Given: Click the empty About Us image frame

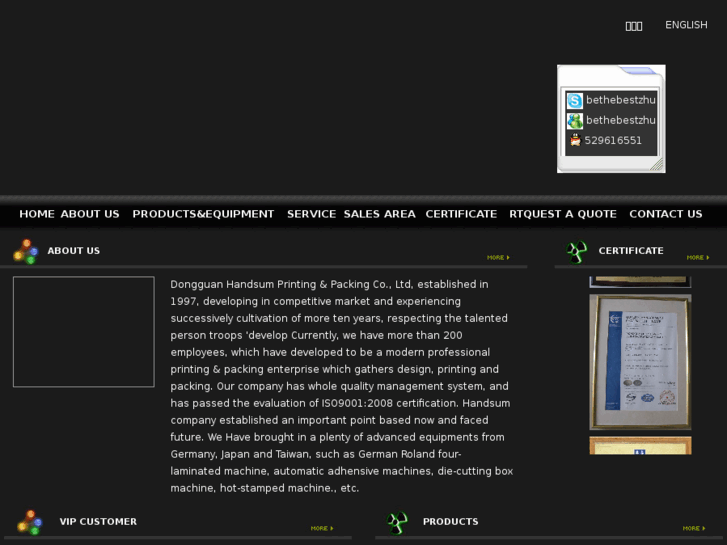Looking at the screenshot, I should pyautogui.click(x=83, y=332).
